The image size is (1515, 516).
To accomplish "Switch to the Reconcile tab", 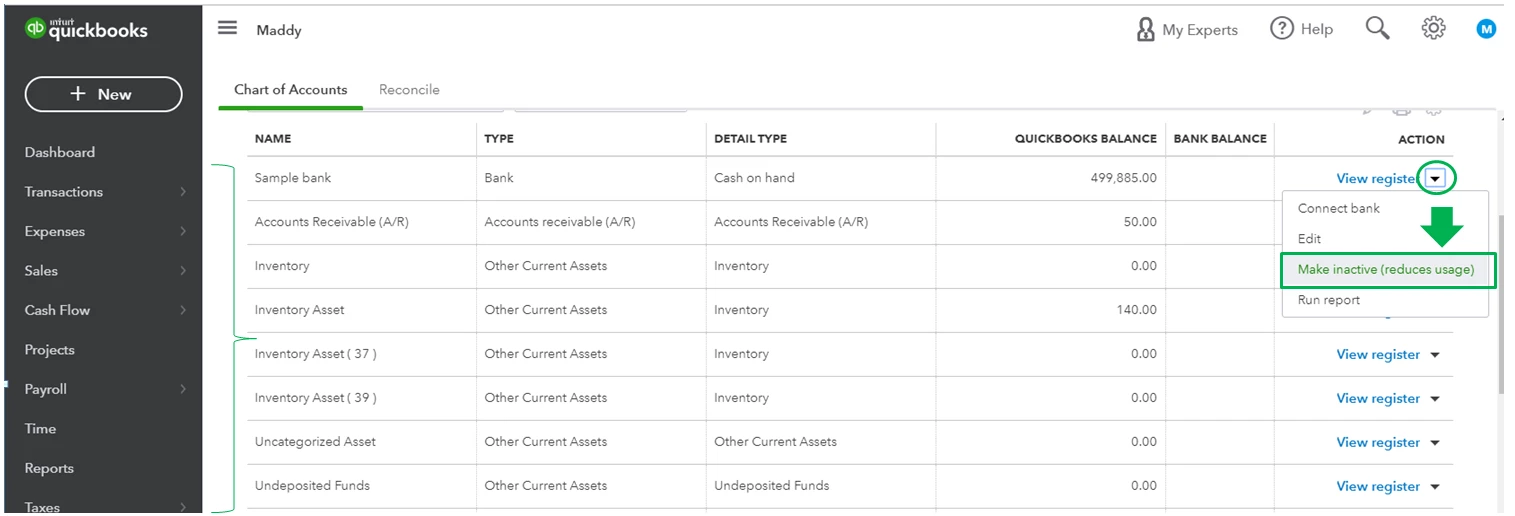I will click(x=409, y=89).
